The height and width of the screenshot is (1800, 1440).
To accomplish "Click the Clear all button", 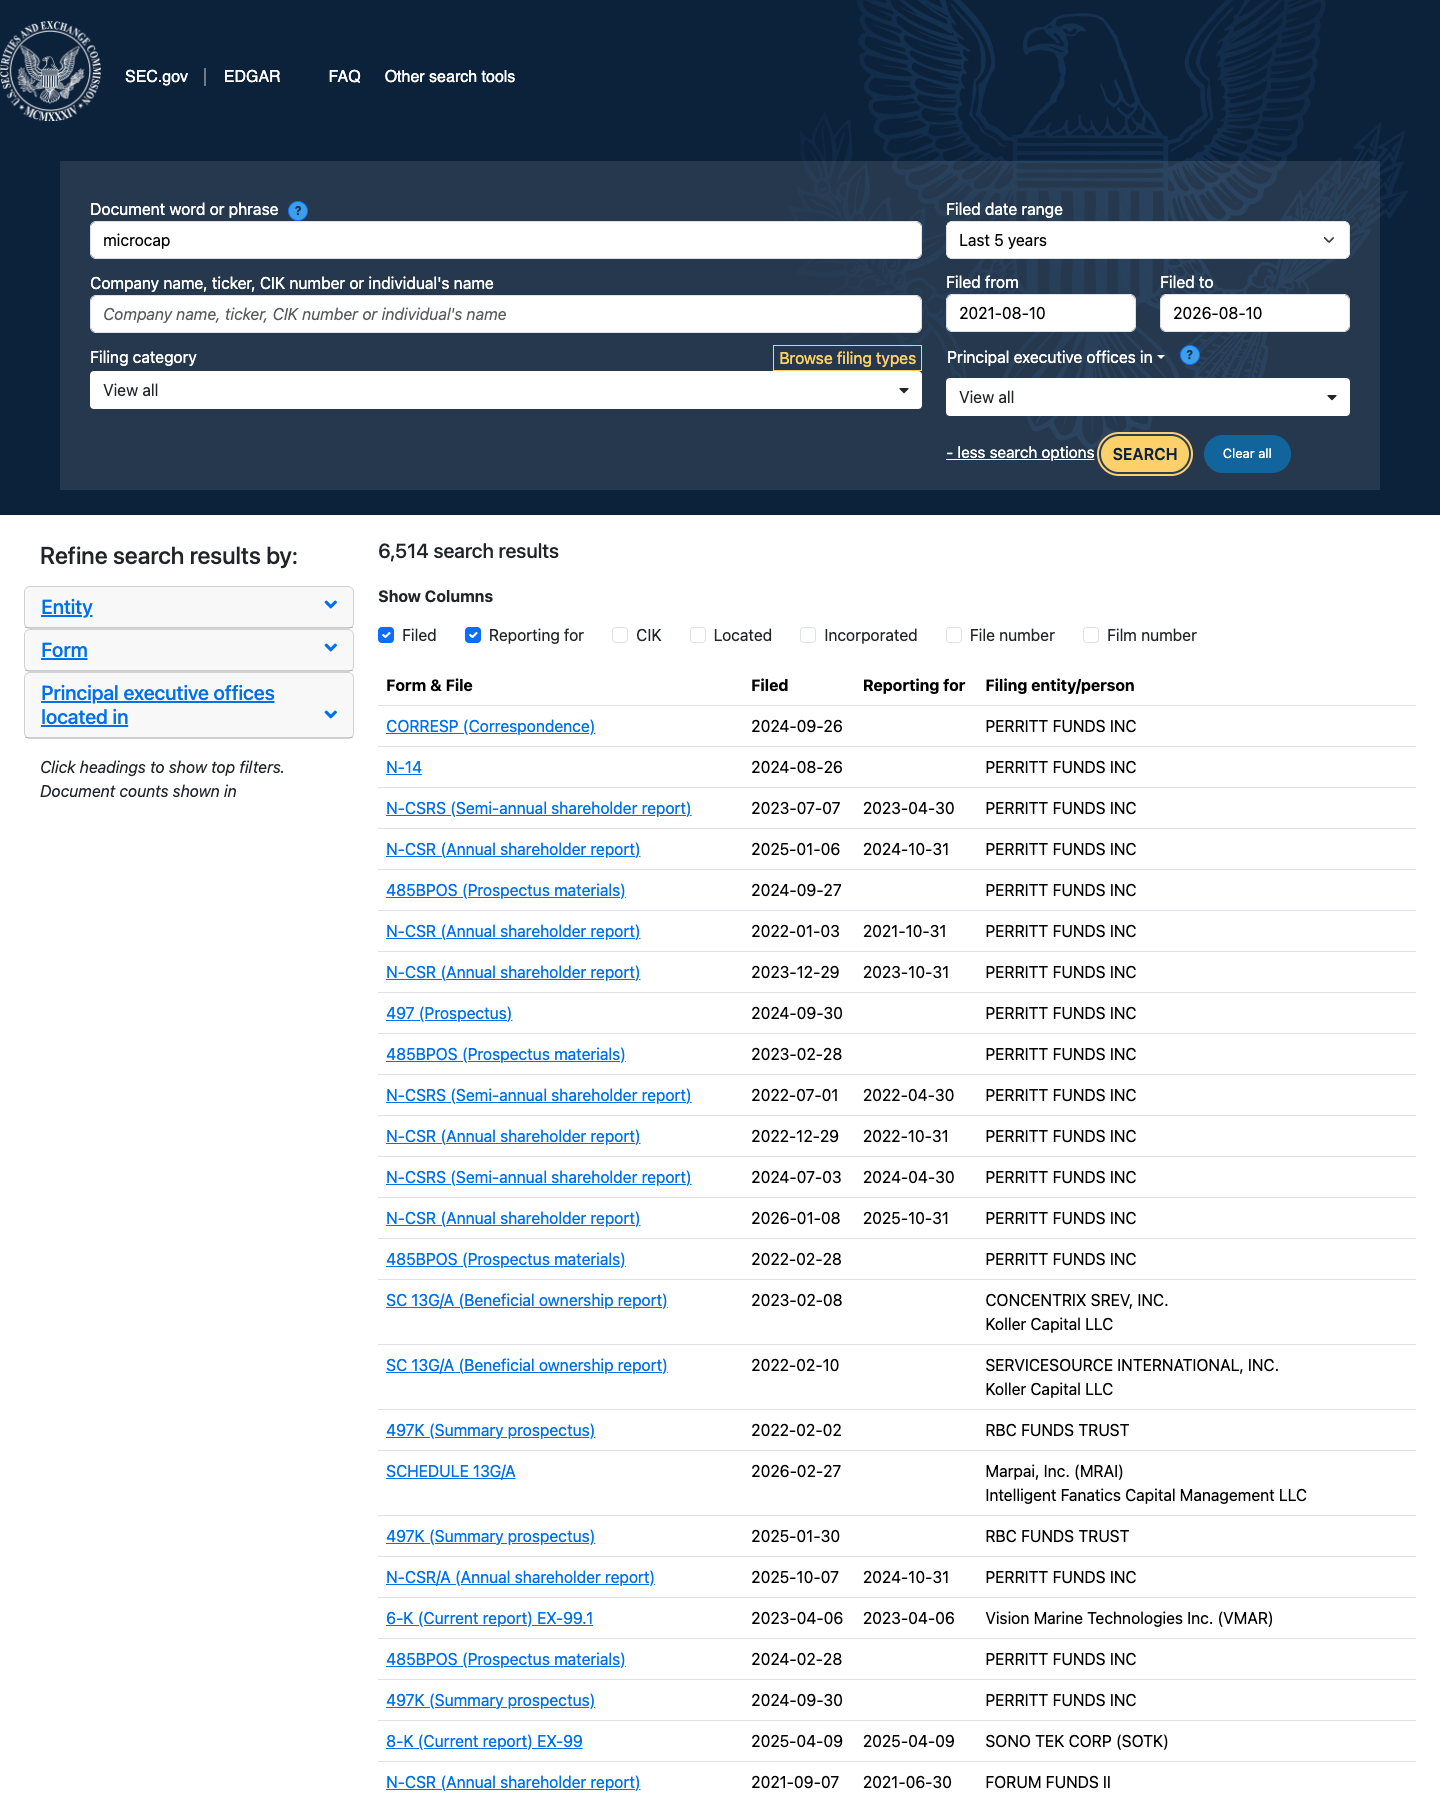I will [x=1247, y=454].
